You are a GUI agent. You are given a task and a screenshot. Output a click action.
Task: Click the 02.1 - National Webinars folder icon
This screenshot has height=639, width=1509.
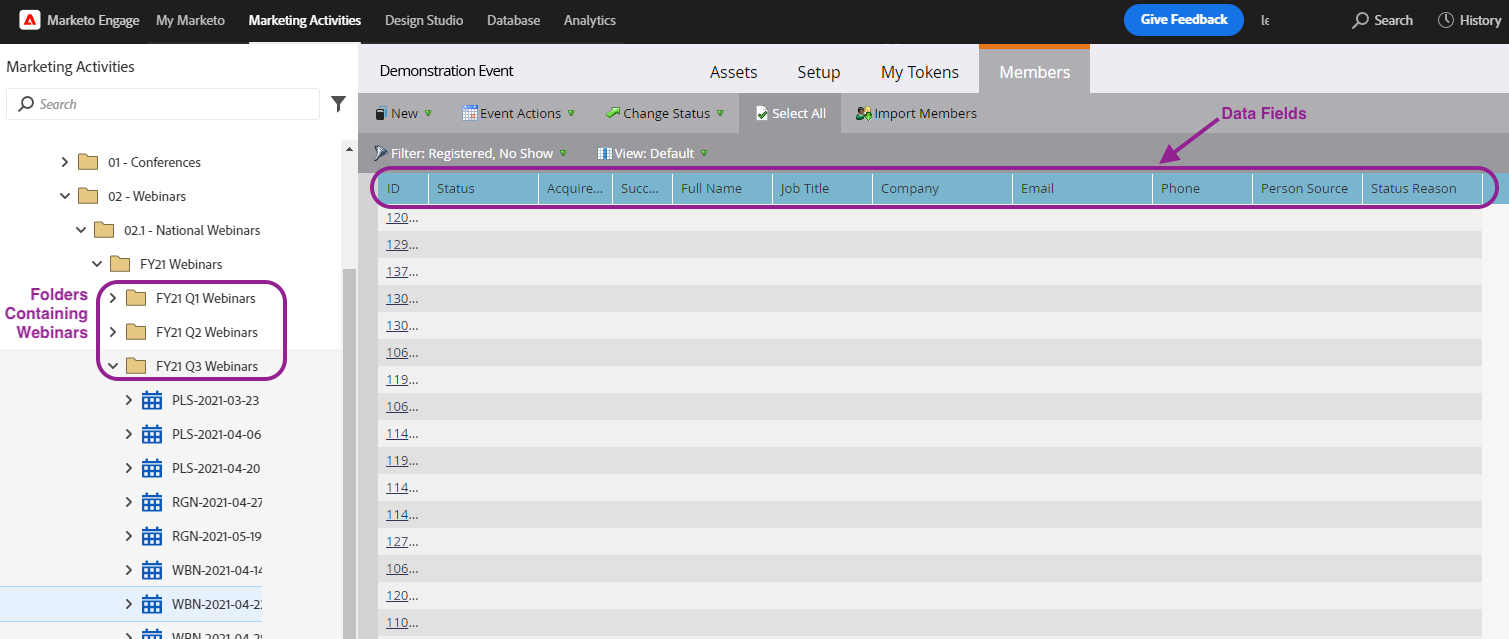104,230
